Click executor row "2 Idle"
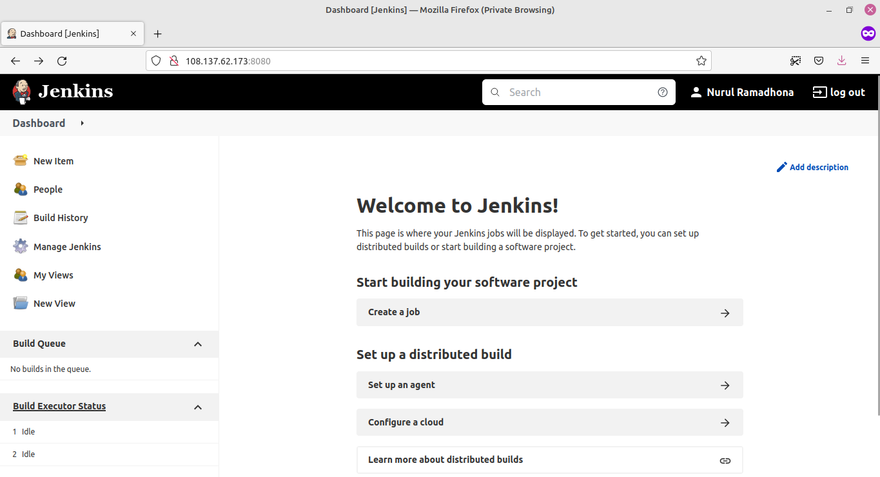This screenshot has width=880, height=477. 109,454
